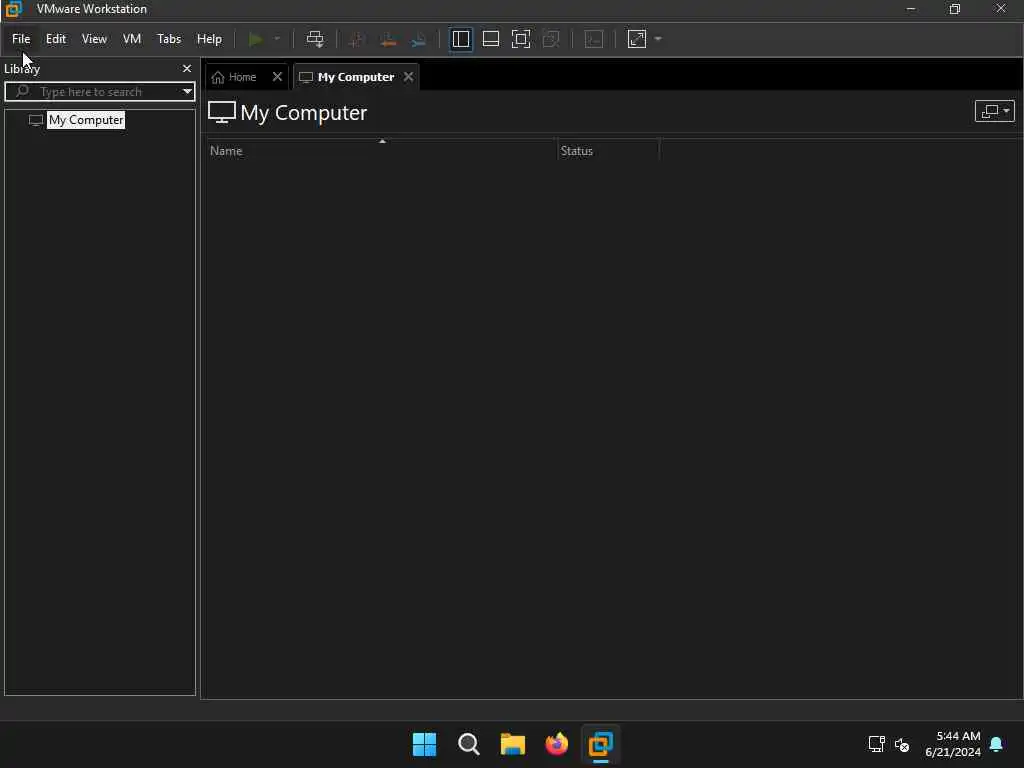The image size is (1024, 768).
Task: Click the Revert to Snapshot toolbar icon
Action: coord(388,39)
